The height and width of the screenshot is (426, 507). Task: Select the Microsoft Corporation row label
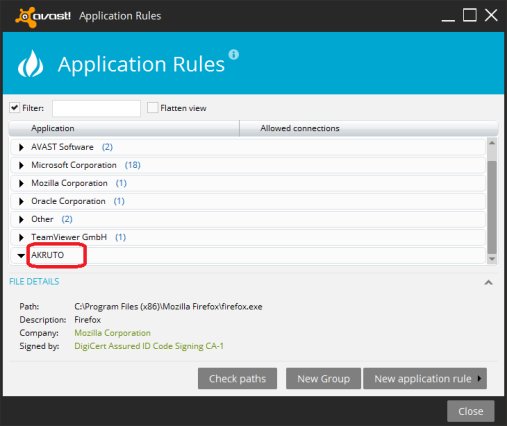[74, 165]
